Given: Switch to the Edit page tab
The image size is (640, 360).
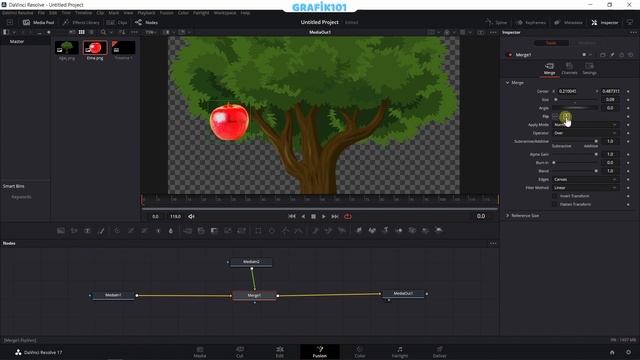Looking at the screenshot, I should tap(280, 352).
